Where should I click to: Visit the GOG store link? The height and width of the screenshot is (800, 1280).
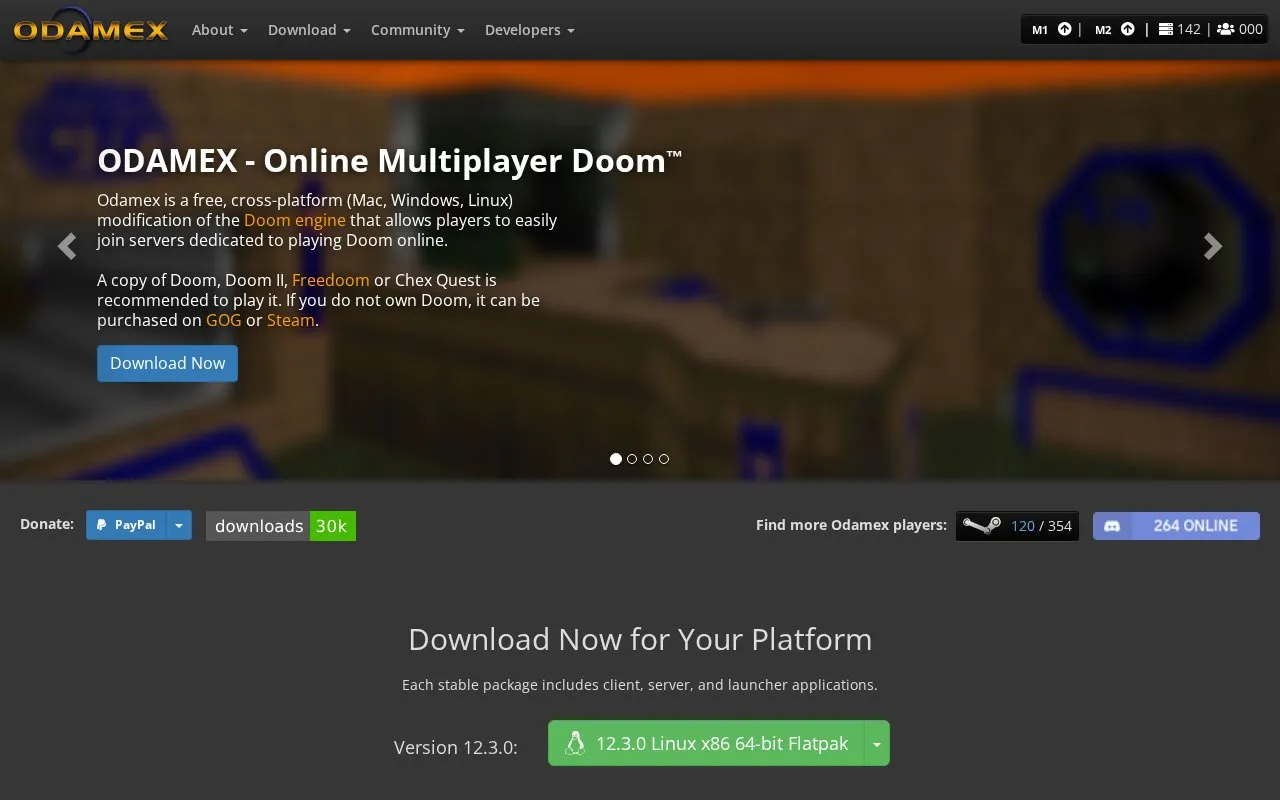coord(224,320)
